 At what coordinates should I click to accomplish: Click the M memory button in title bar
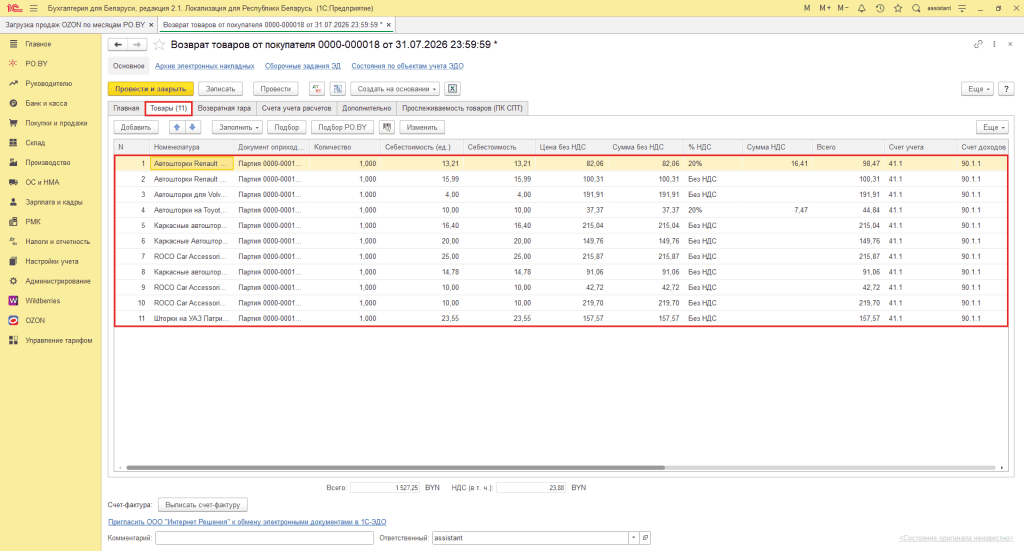(x=807, y=8)
